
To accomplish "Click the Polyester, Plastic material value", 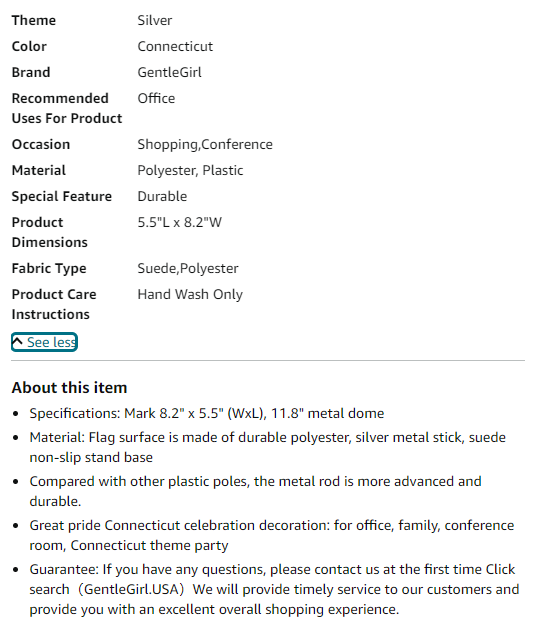I will coord(190,170).
